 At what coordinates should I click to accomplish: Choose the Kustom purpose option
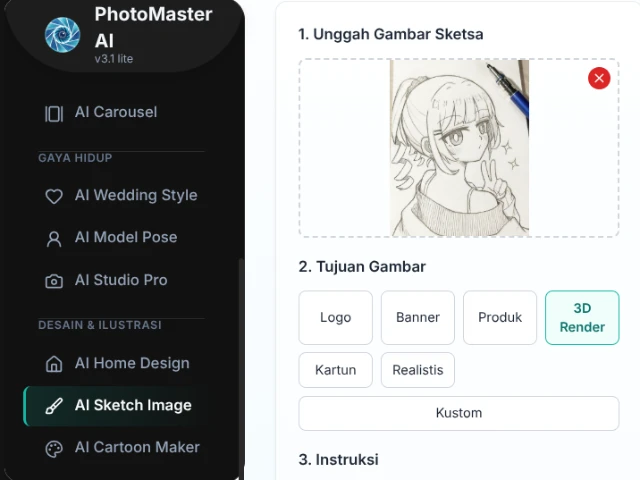[x=459, y=413]
